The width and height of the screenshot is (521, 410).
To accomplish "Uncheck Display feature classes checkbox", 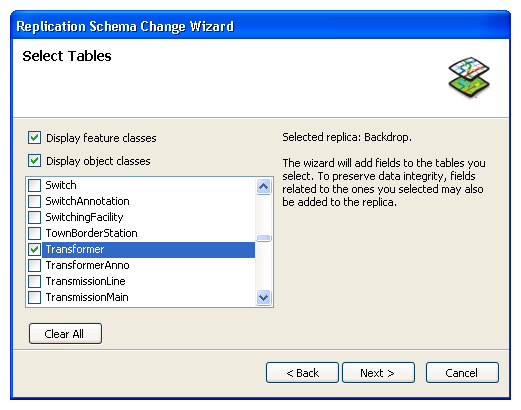I will pos(35,138).
